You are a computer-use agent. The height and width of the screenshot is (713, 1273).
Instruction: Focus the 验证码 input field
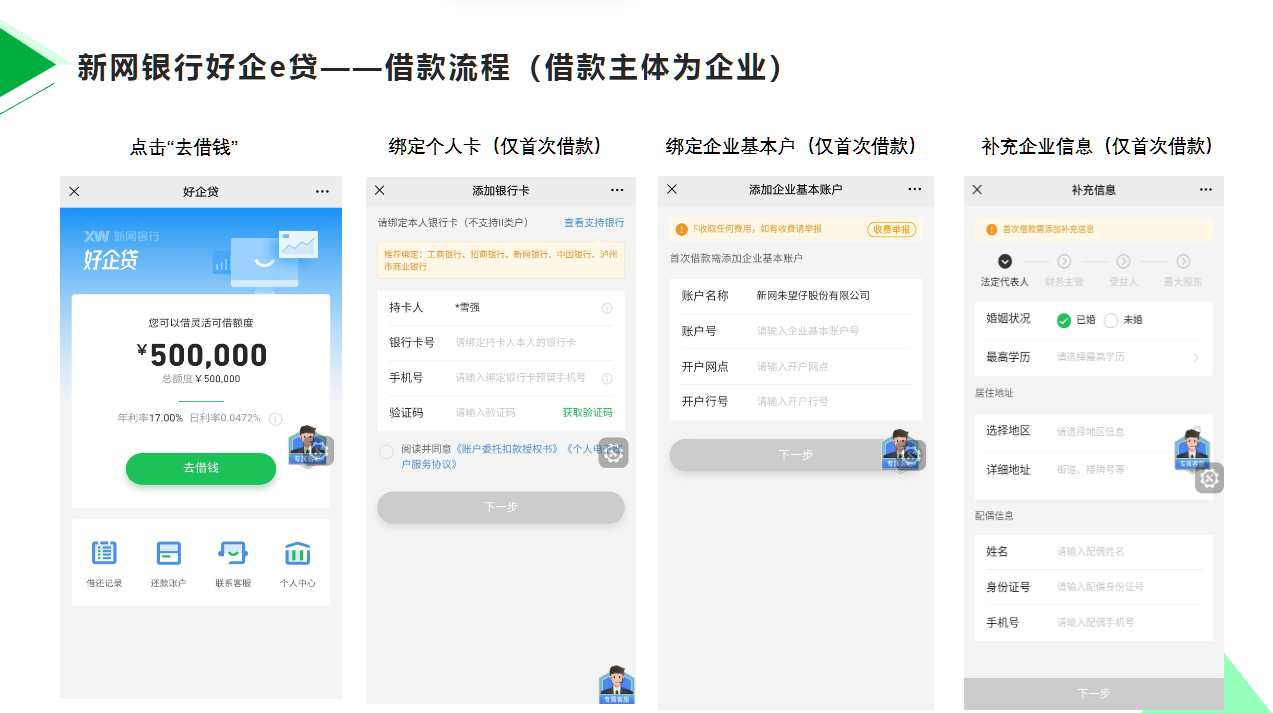coord(500,412)
